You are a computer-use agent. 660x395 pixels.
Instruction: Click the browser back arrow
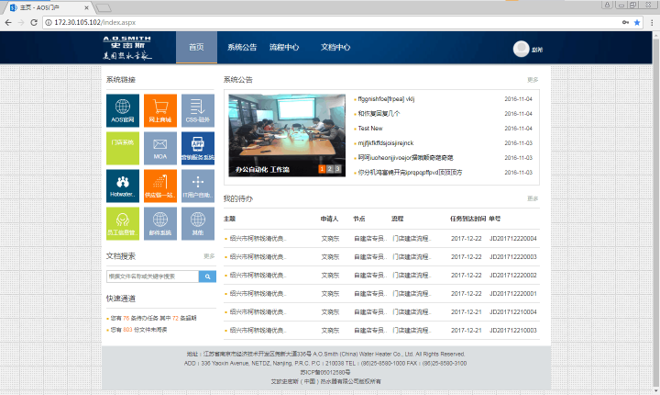[x=8, y=22]
